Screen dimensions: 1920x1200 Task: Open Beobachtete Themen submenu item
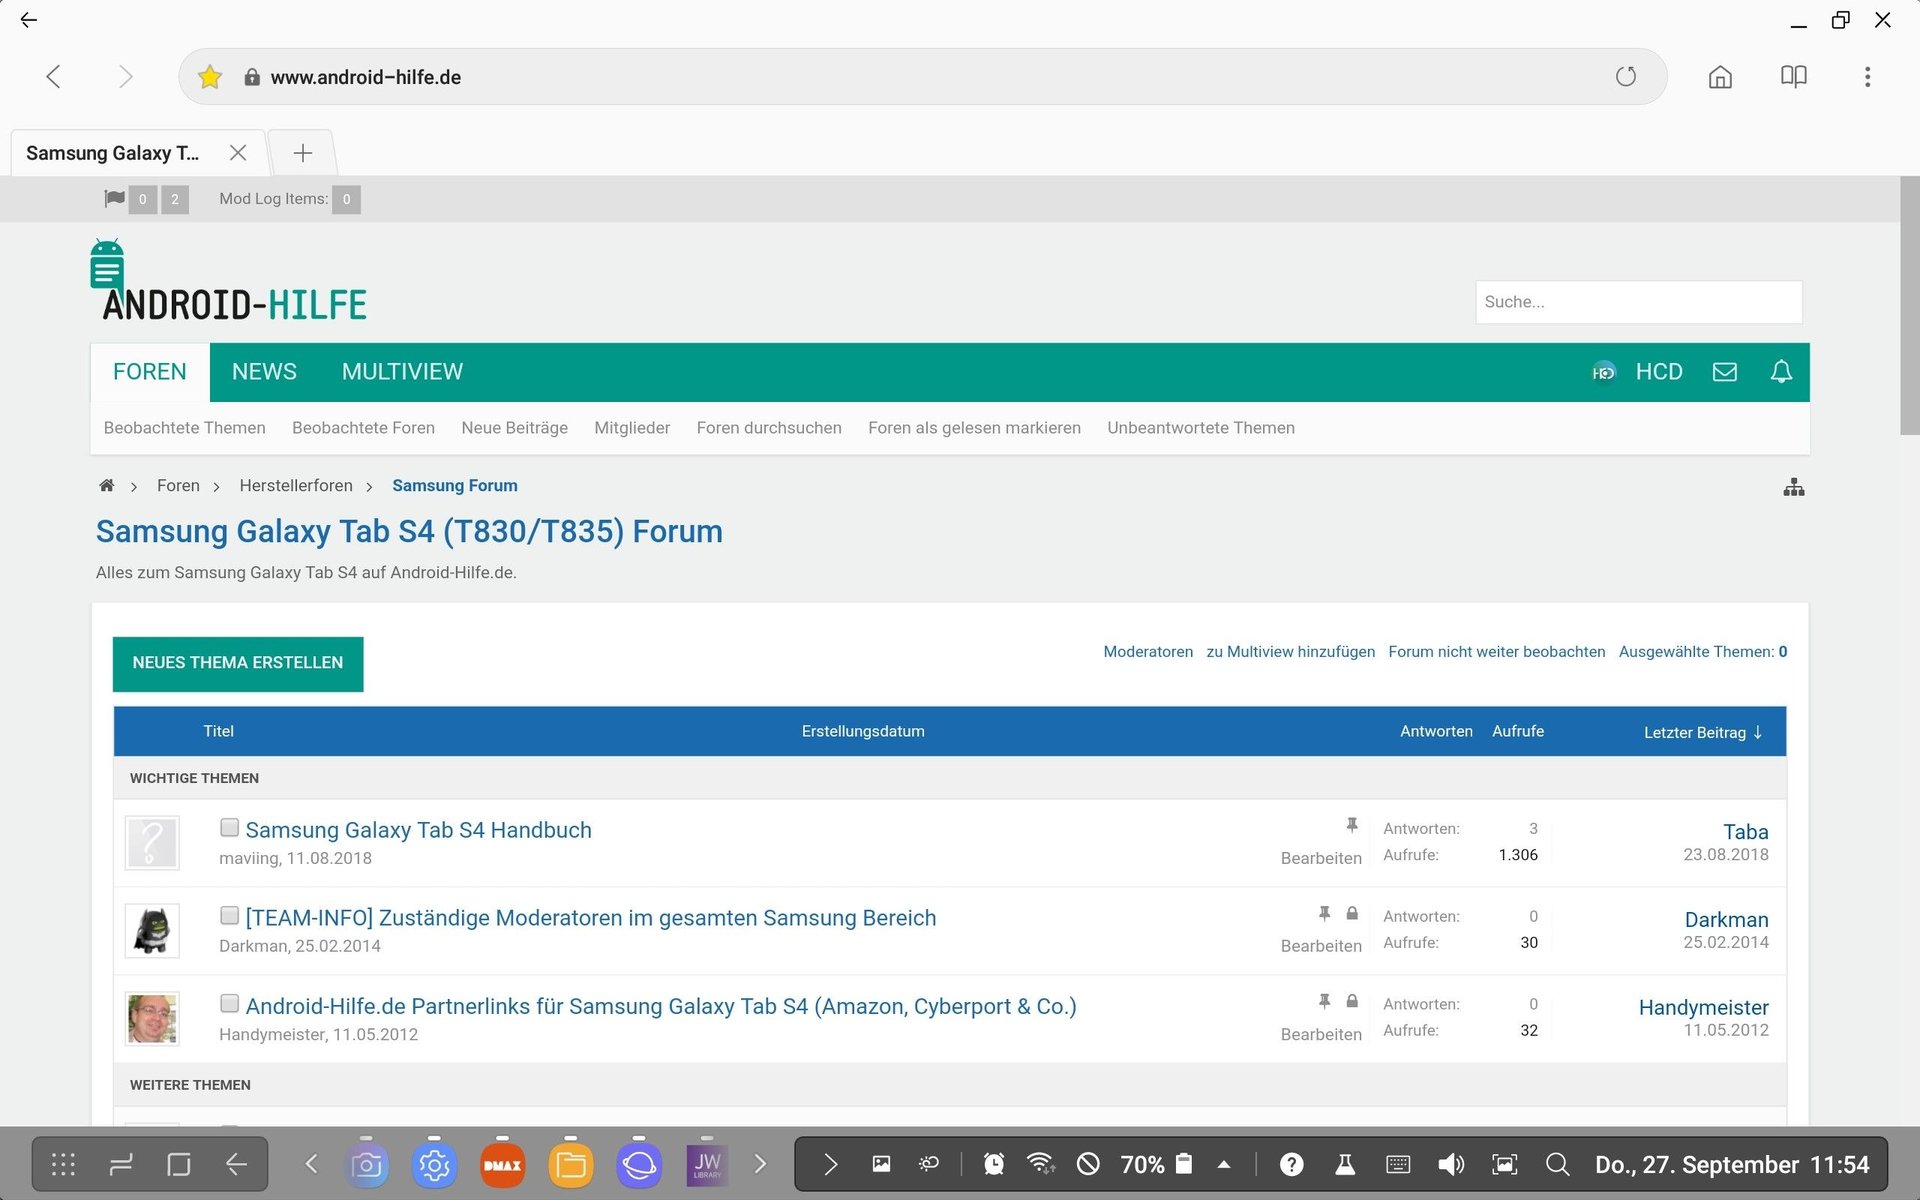coord(185,428)
